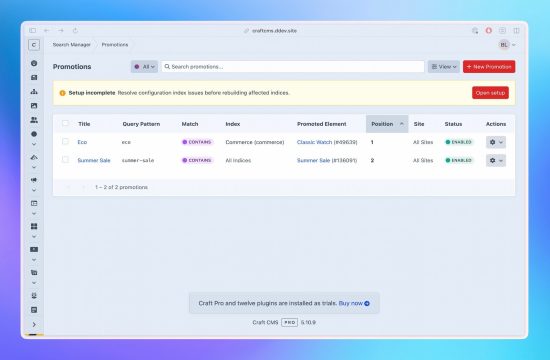550x360 pixels.
Task: Click the shopping cart icon in sidebar
Action: point(34,273)
